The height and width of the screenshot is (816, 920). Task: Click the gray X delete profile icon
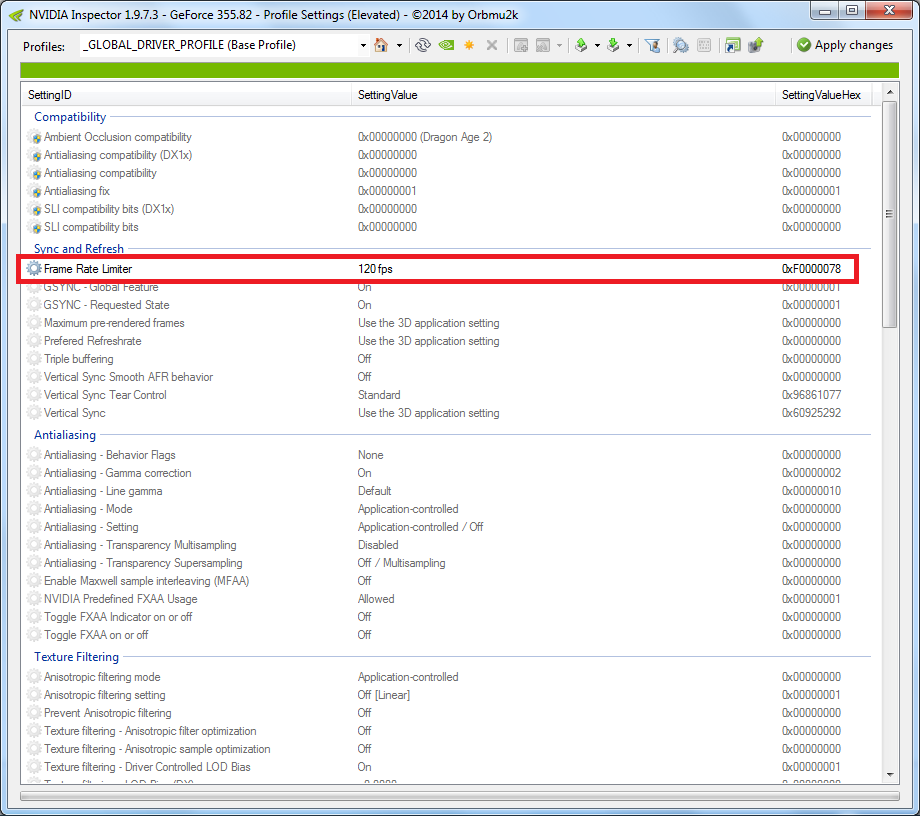492,45
